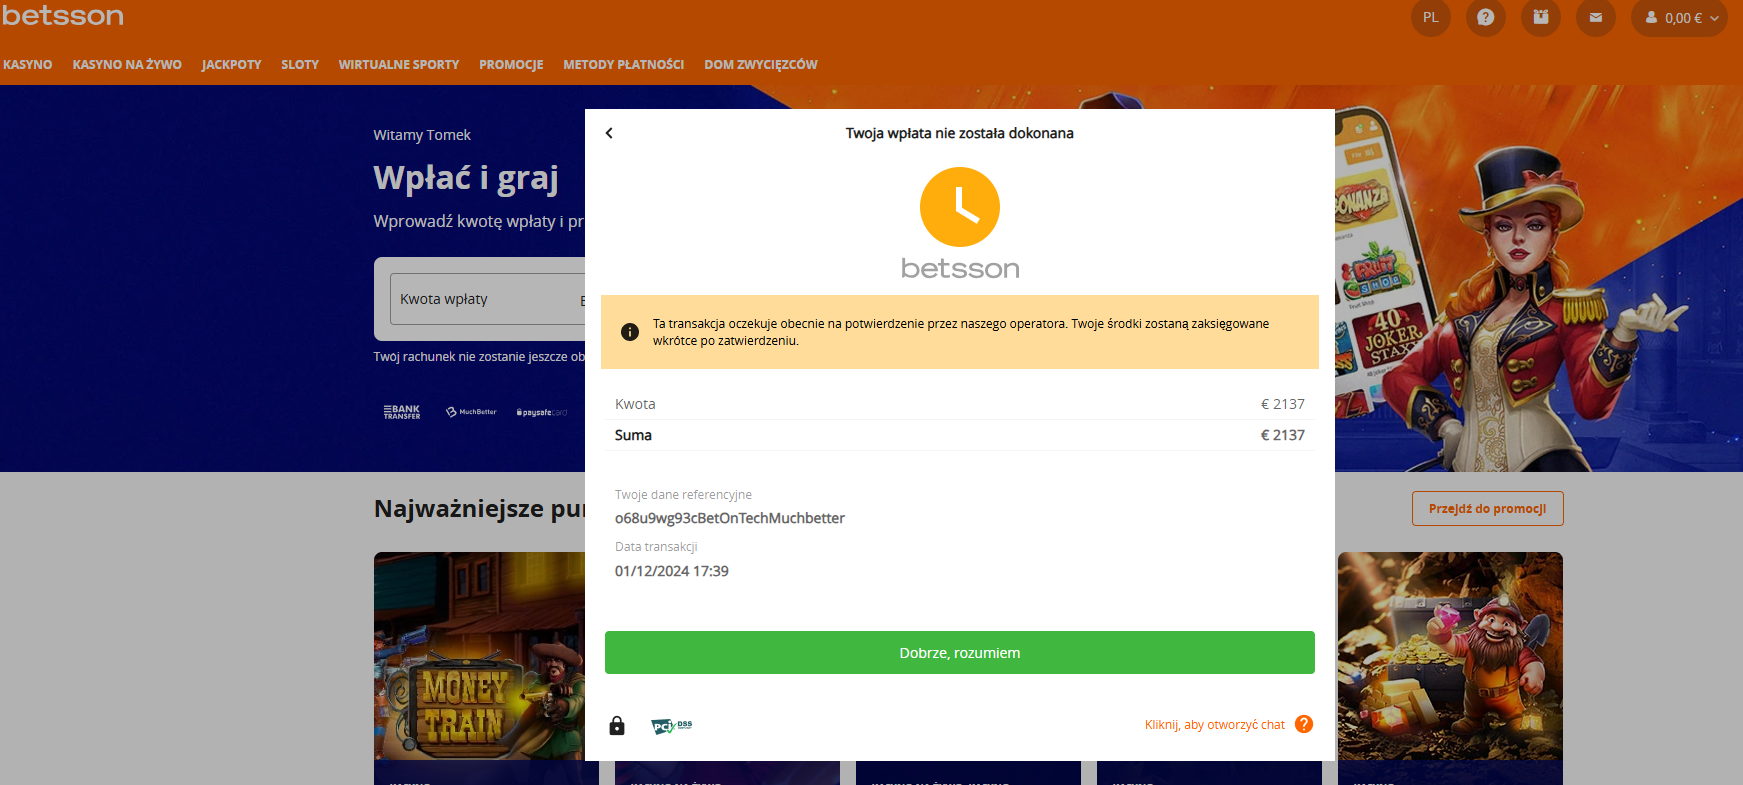This screenshot has height=785, width=1743.
Task: Click the dialog title Twoja wpłata nie została dokonana
Action: tap(960, 133)
